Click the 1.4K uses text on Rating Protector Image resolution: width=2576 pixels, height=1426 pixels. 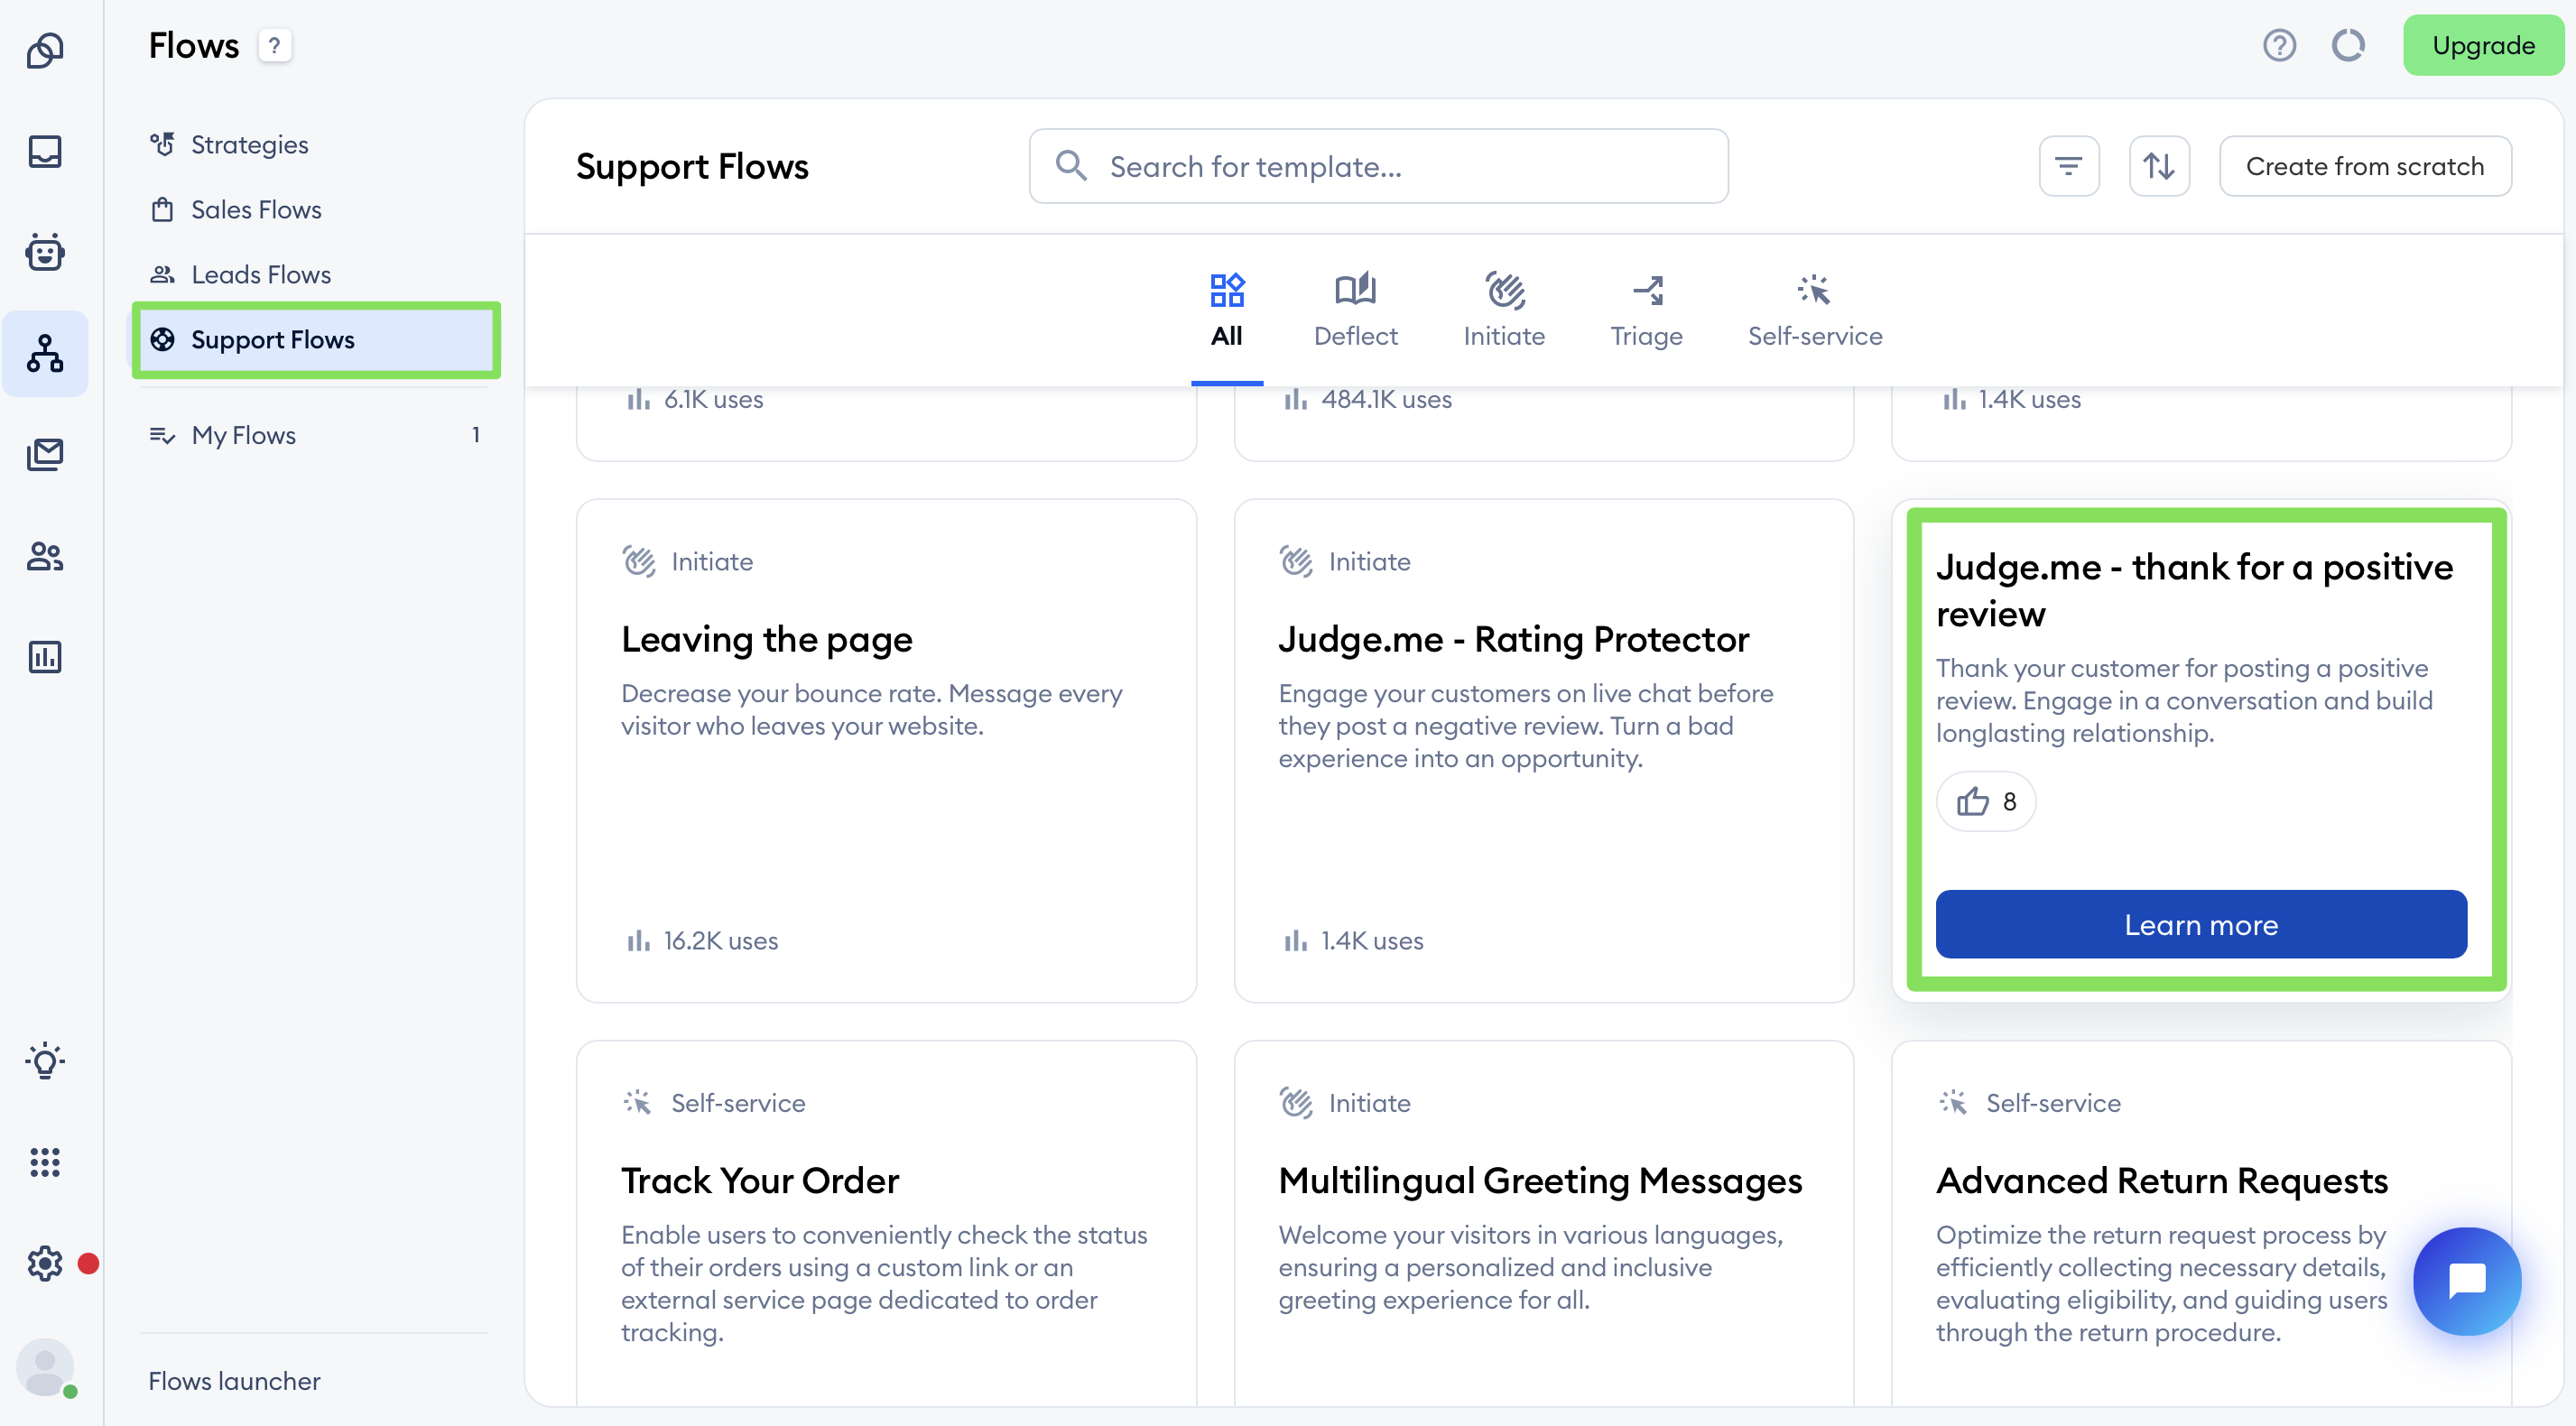(1372, 941)
